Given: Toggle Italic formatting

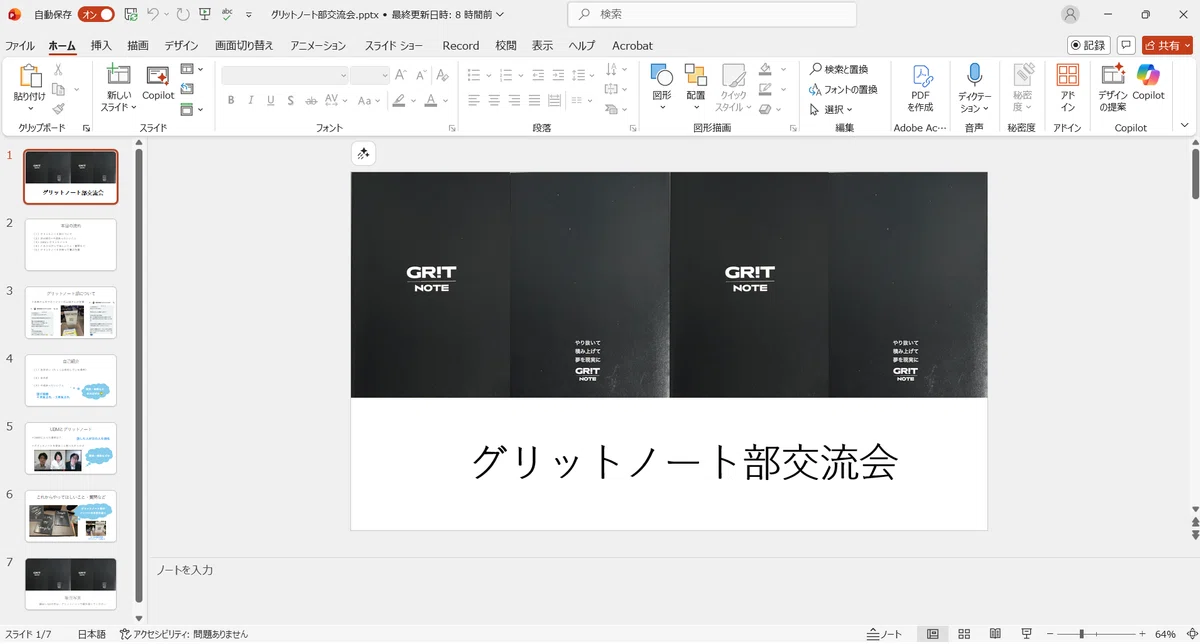Looking at the screenshot, I should pos(251,100).
